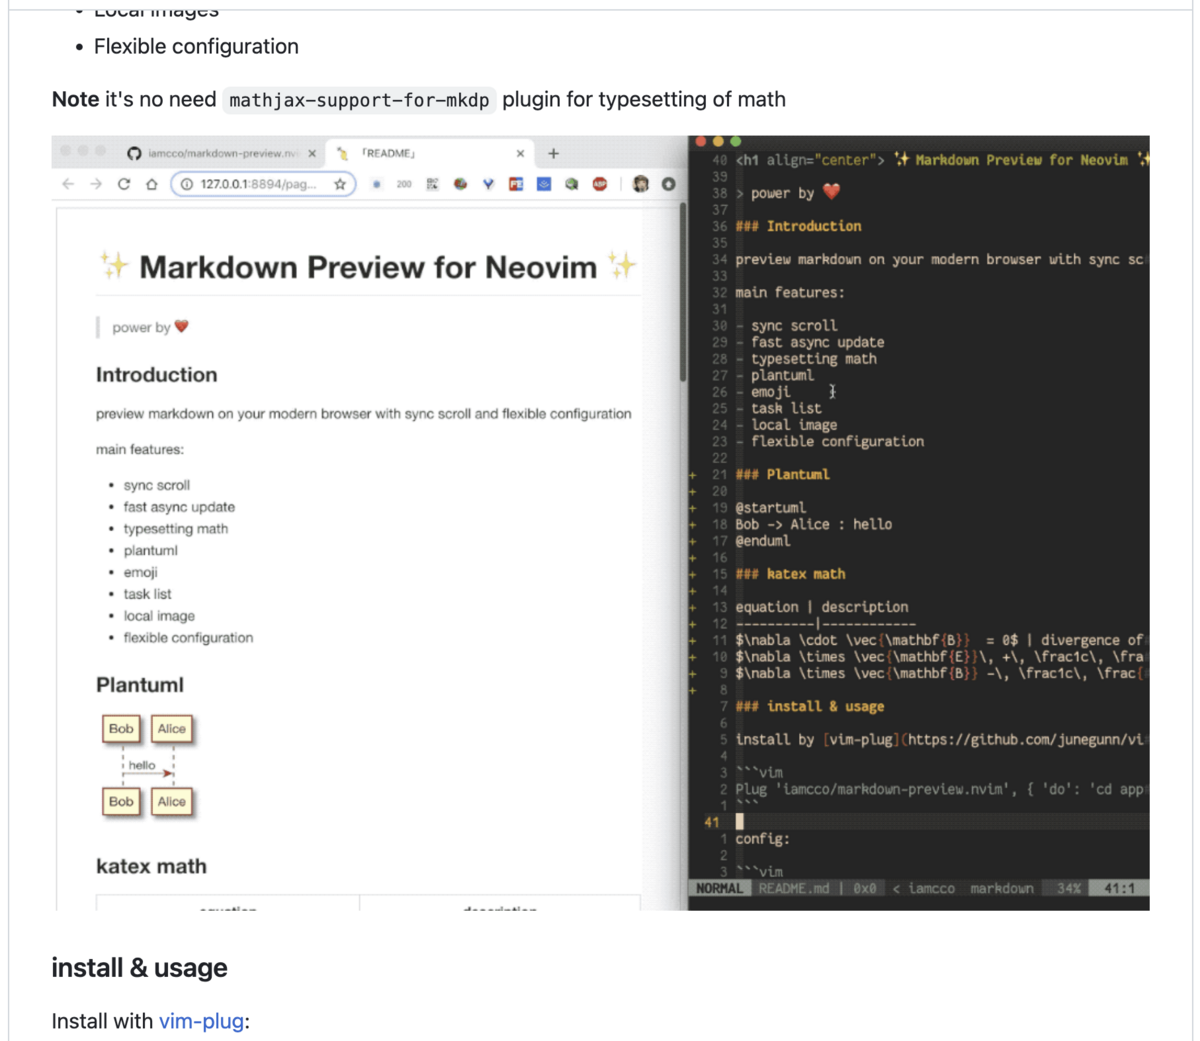Expand the fold indicator next to line 19 startuml

pos(692,507)
